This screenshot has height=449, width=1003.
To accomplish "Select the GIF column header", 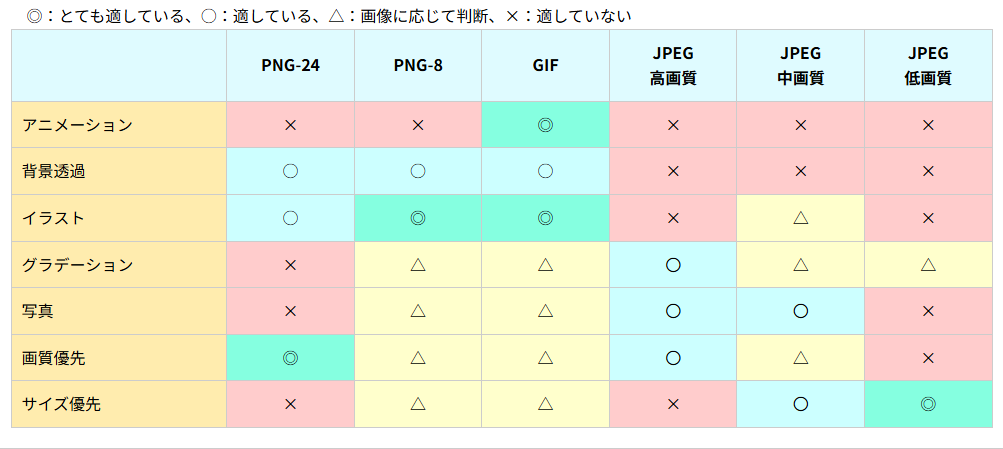I will pos(545,66).
